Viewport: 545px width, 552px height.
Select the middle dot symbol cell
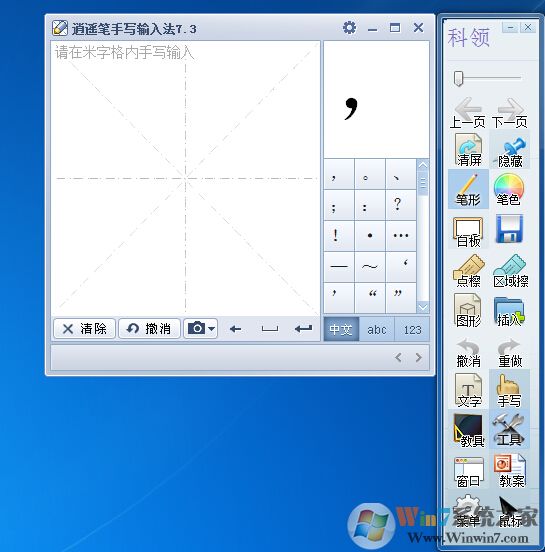[x=370, y=236]
